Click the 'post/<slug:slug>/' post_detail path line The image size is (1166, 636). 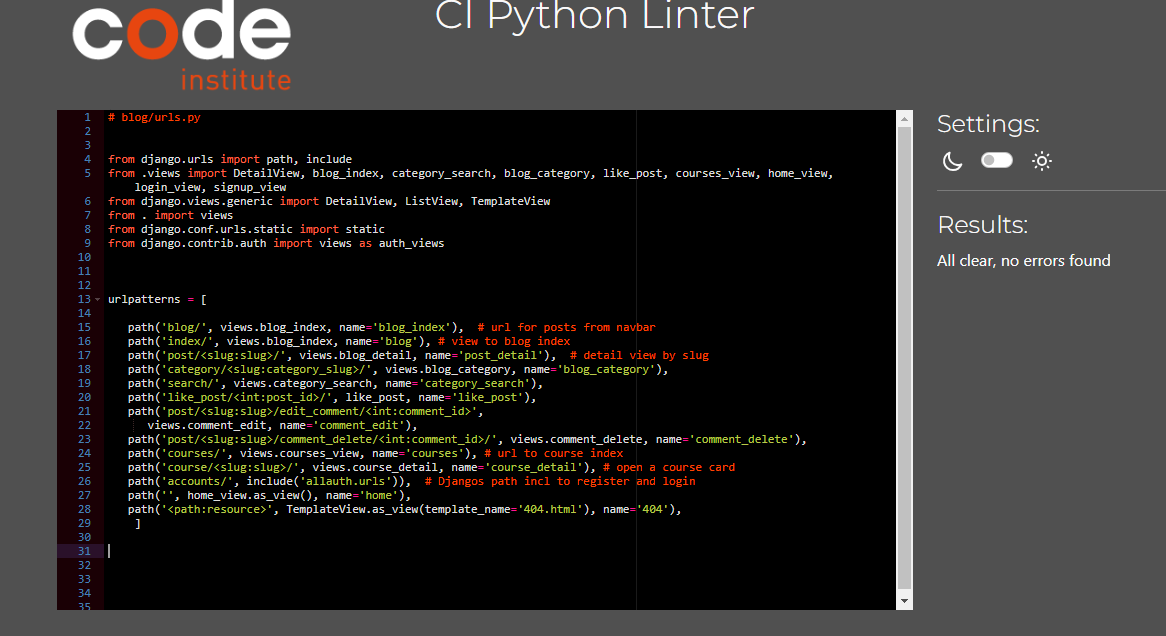click(x=418, y=356)
